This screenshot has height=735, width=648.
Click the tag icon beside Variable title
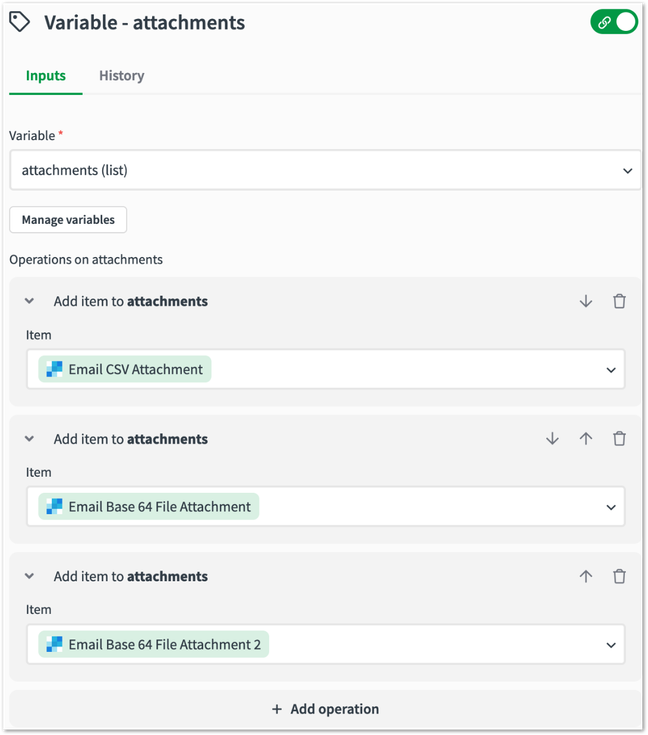click(x=20, y=21)
